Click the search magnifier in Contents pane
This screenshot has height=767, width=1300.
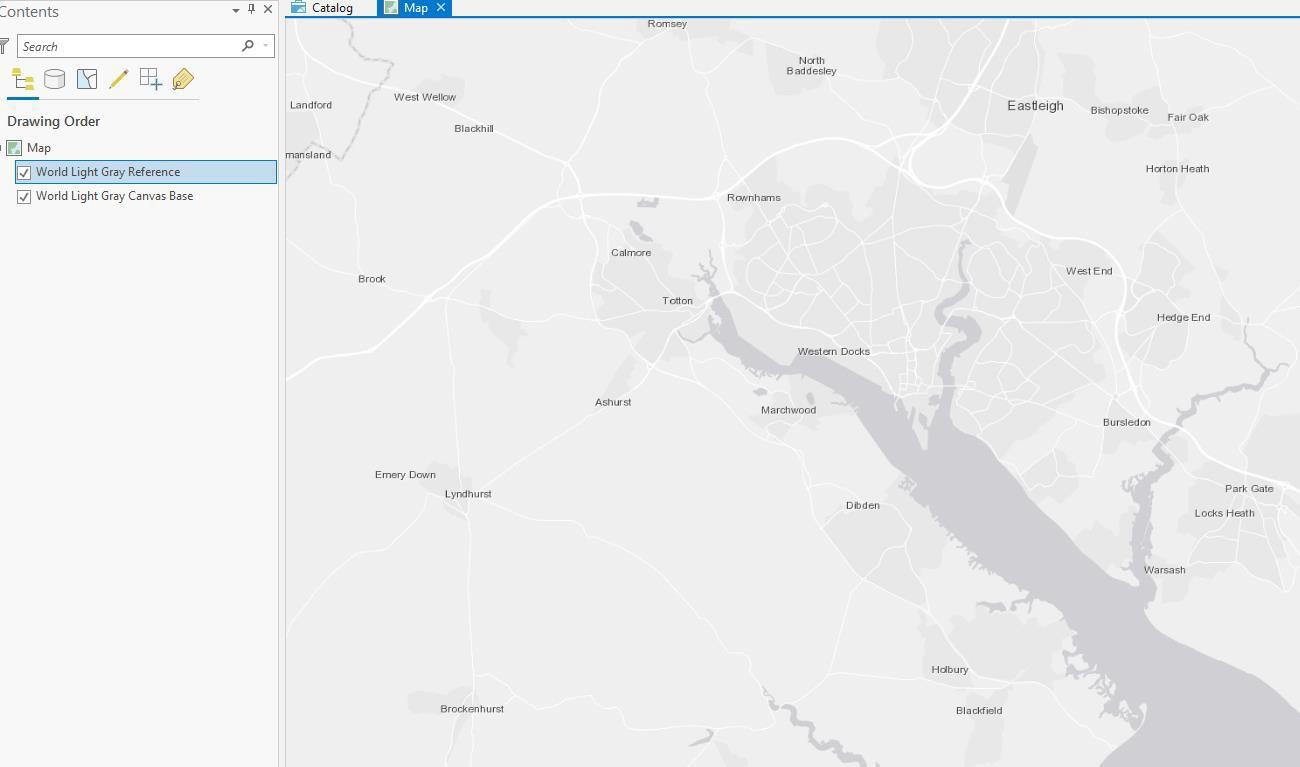point(246,46)
